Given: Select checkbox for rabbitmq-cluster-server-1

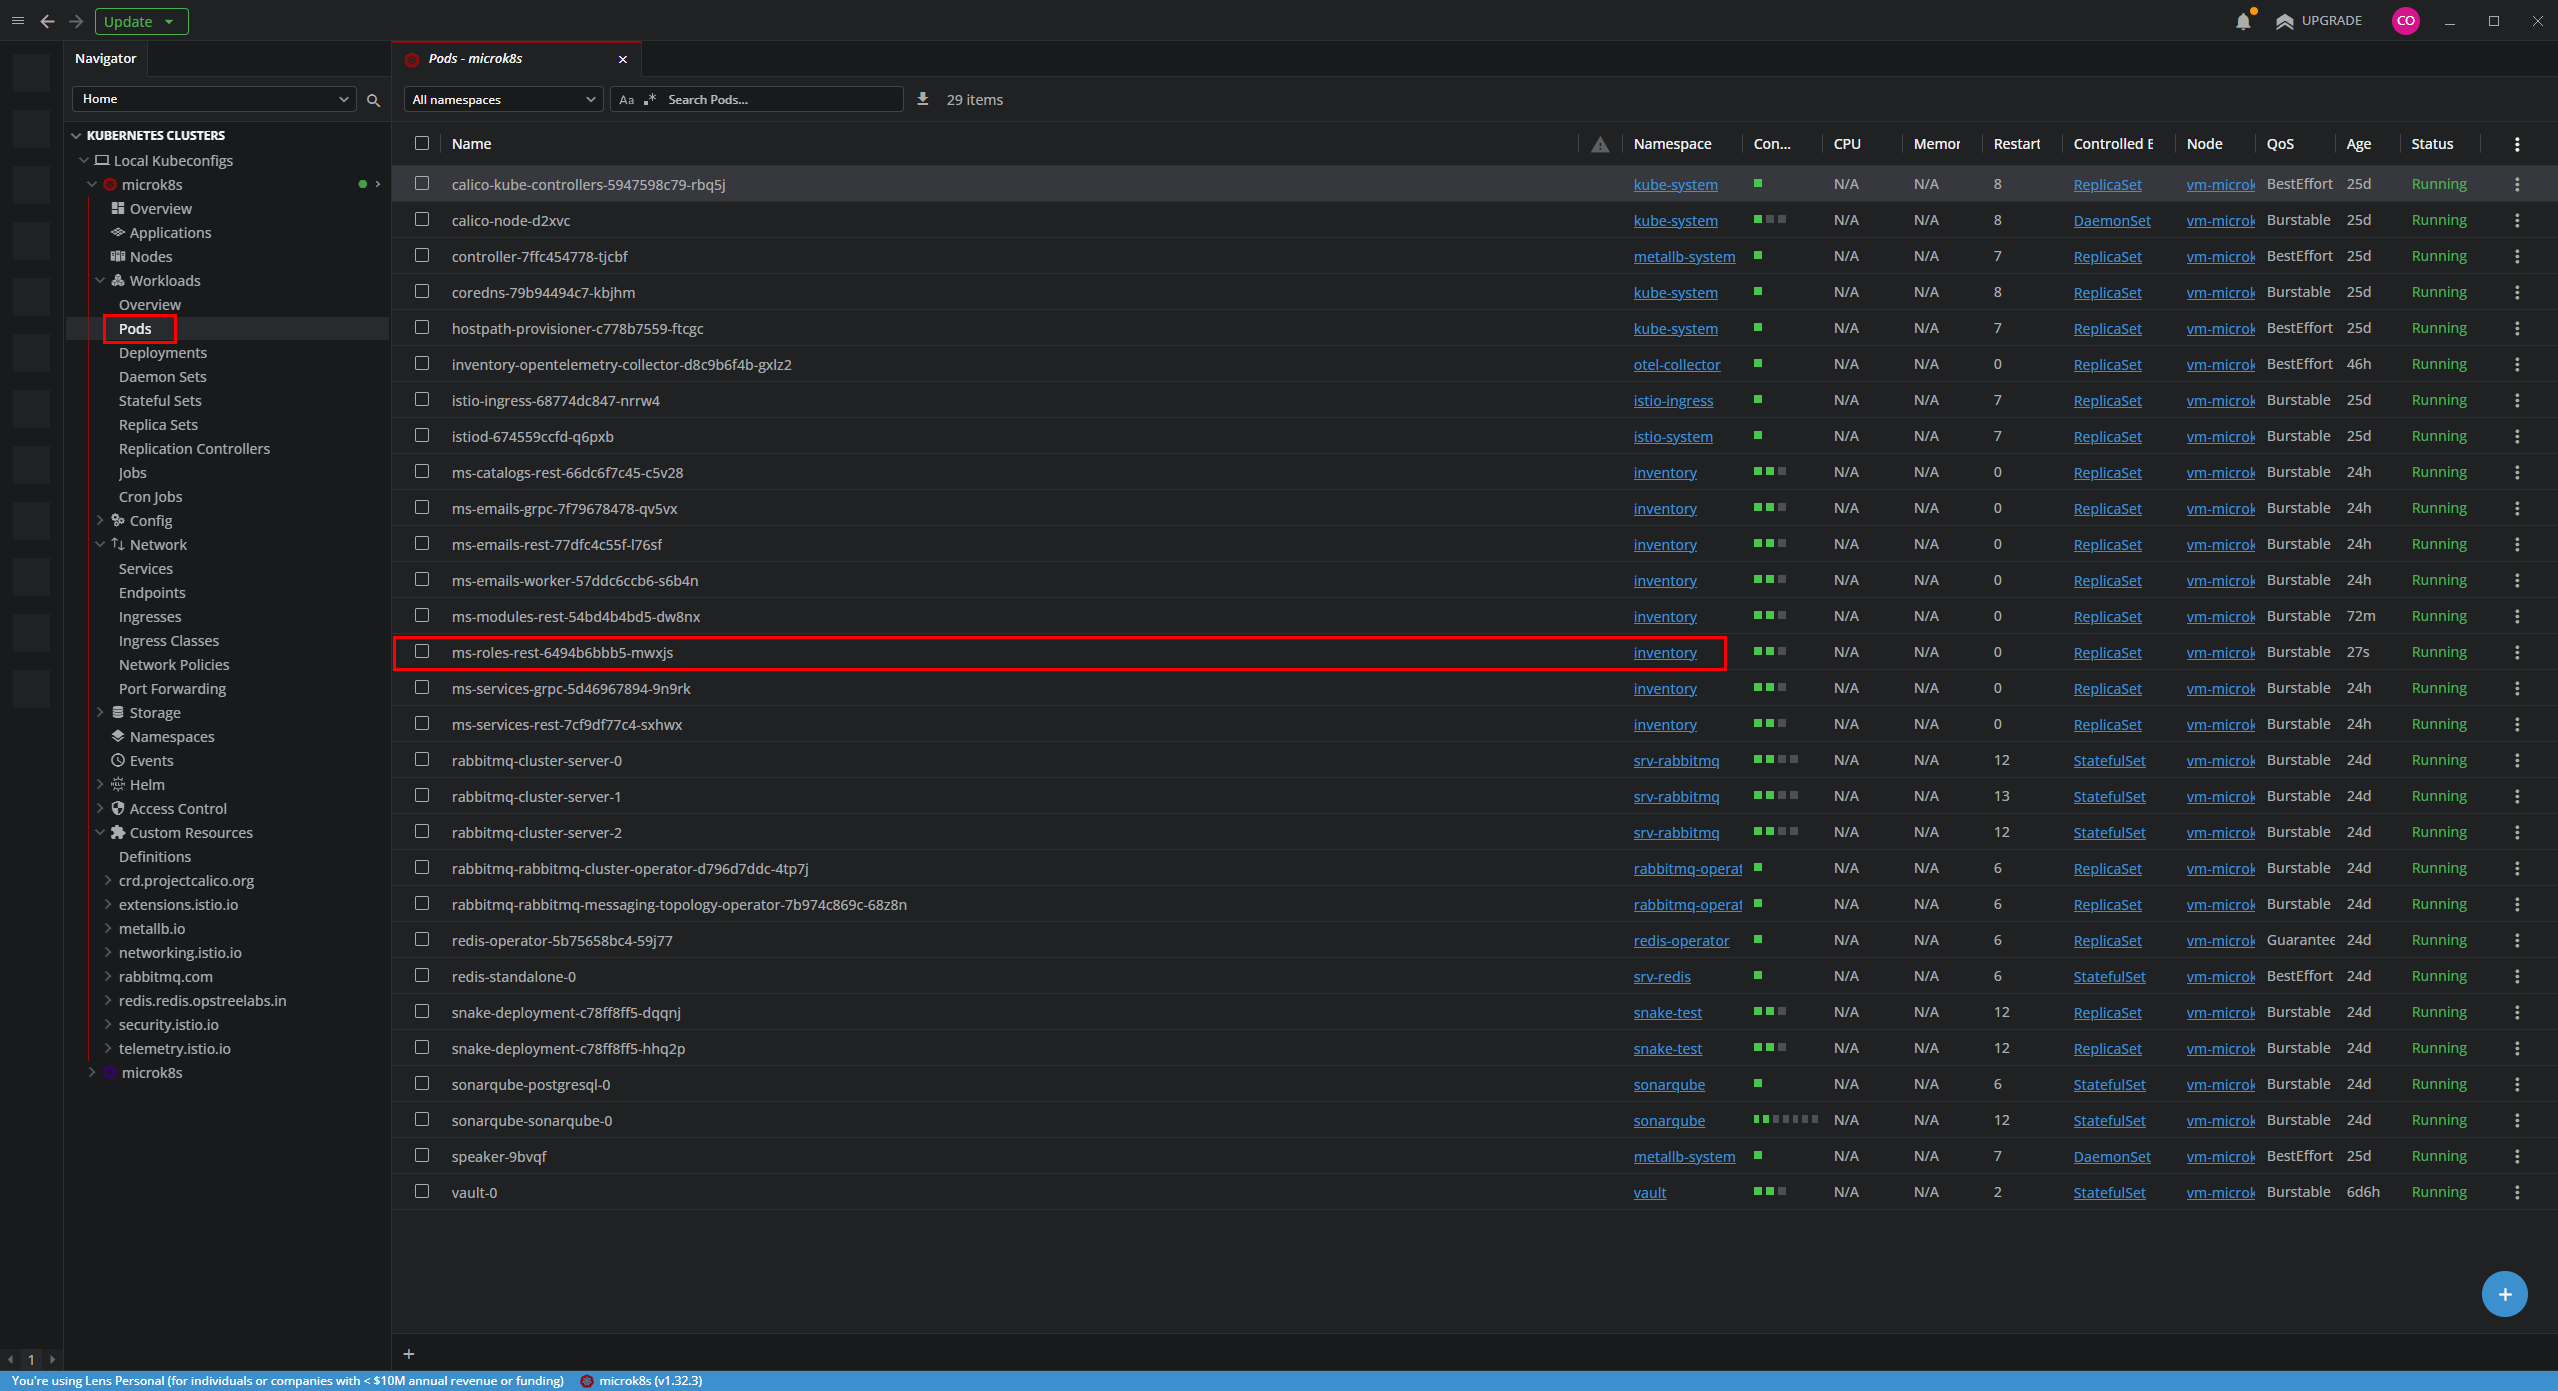Looking at the screenshot, I should 422,795.
